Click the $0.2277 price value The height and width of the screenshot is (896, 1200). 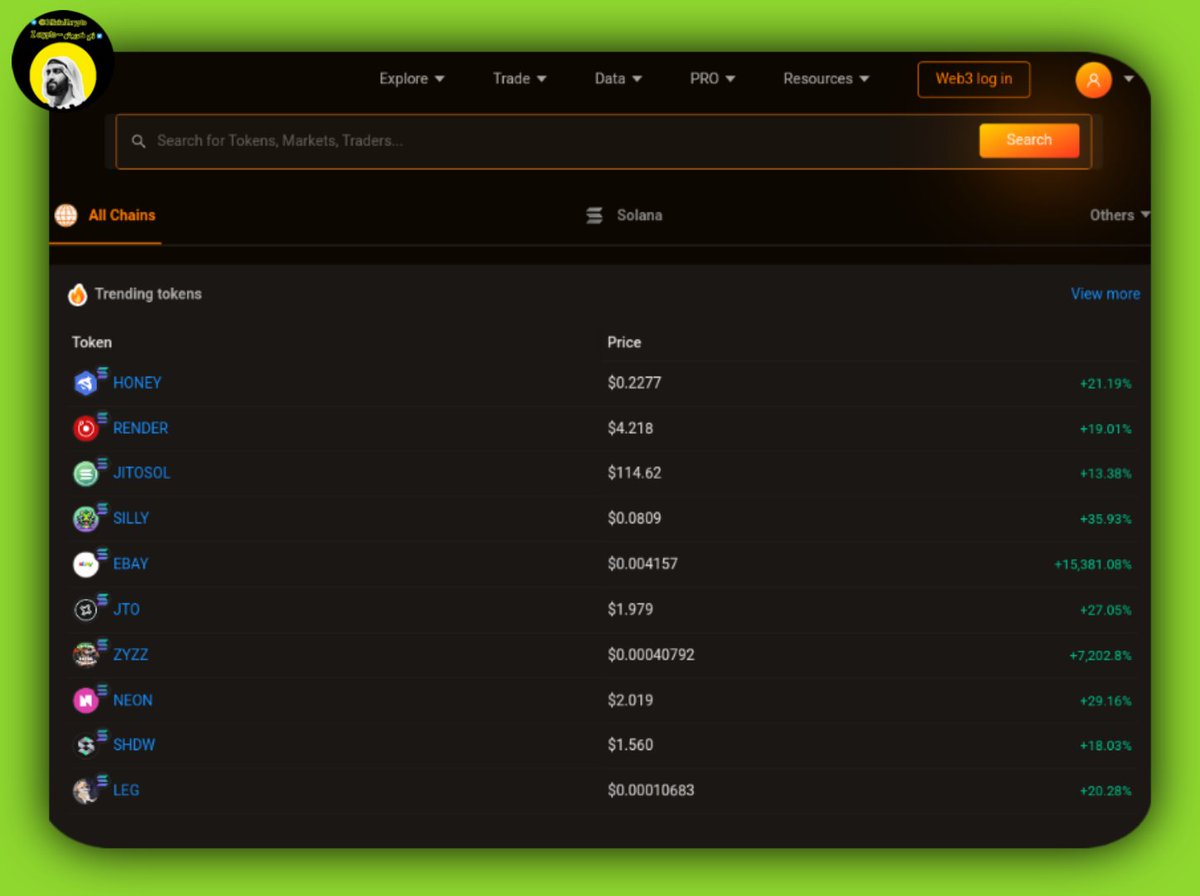[634, 383]
